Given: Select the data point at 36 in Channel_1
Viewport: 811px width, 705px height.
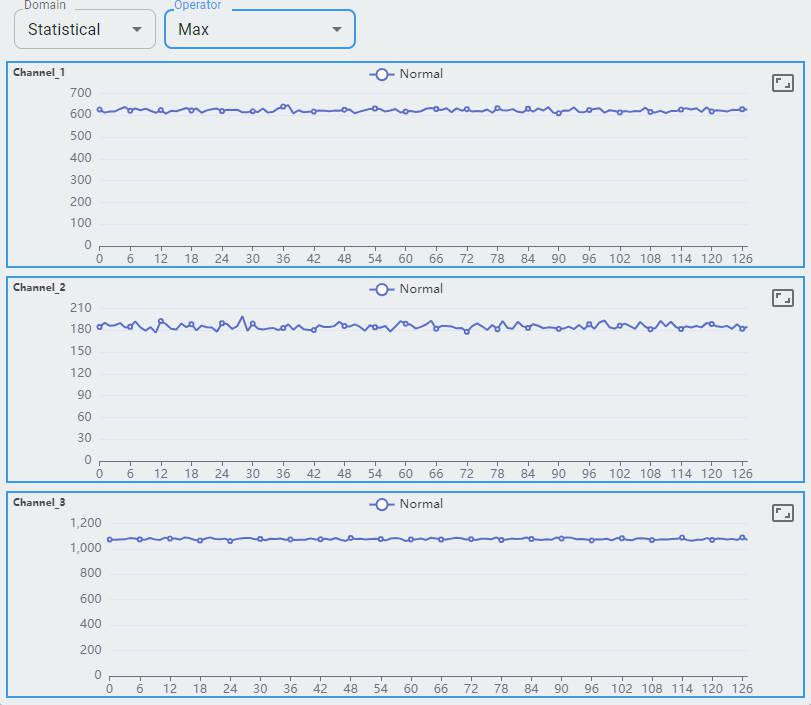Looking at the screenshot, I should pos(283,106).
